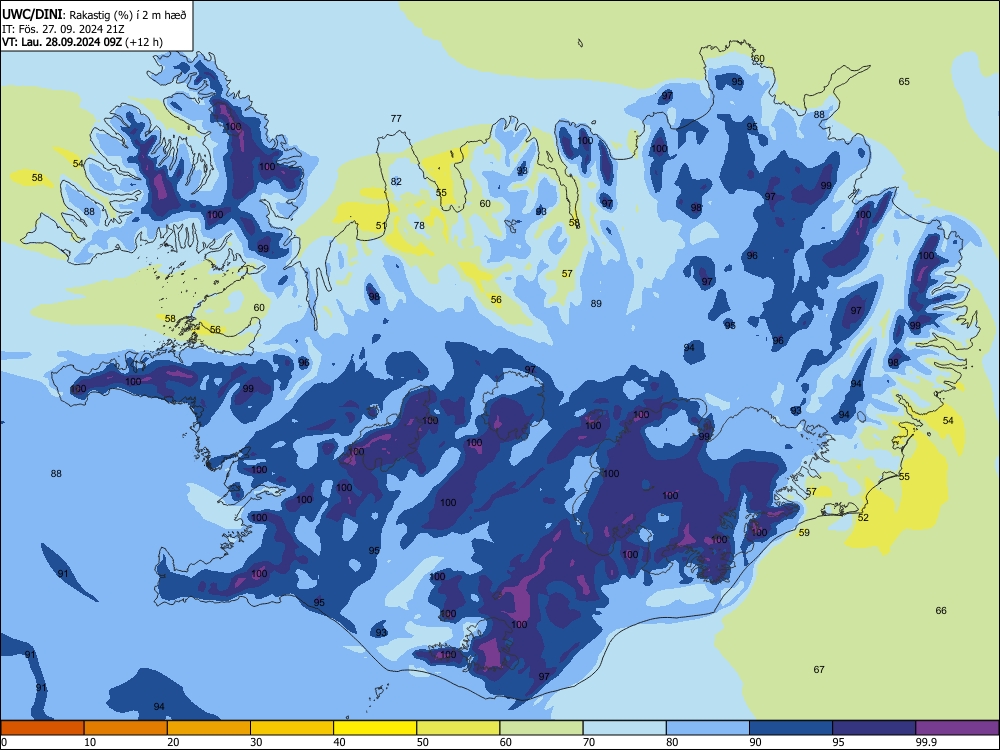Click the "59" humidity value on the southeast coast
This screenshot has width=1000, height=750.
804,533
